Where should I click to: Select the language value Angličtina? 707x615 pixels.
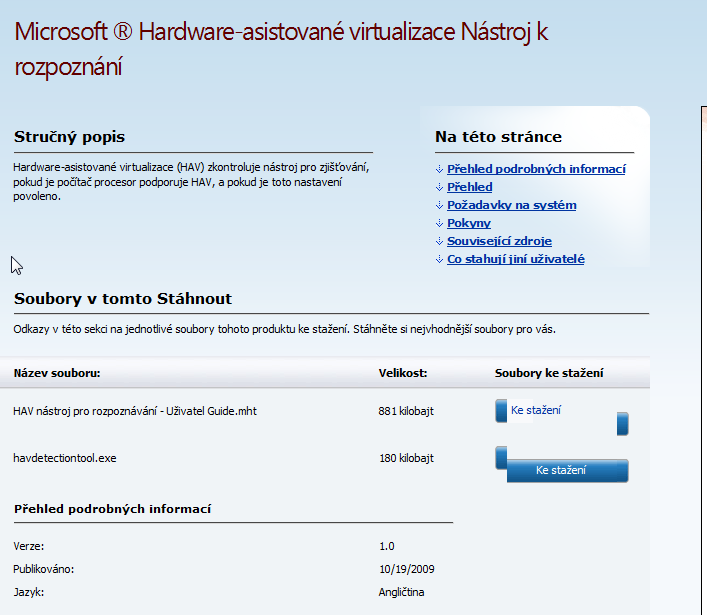tap(401, 592)
